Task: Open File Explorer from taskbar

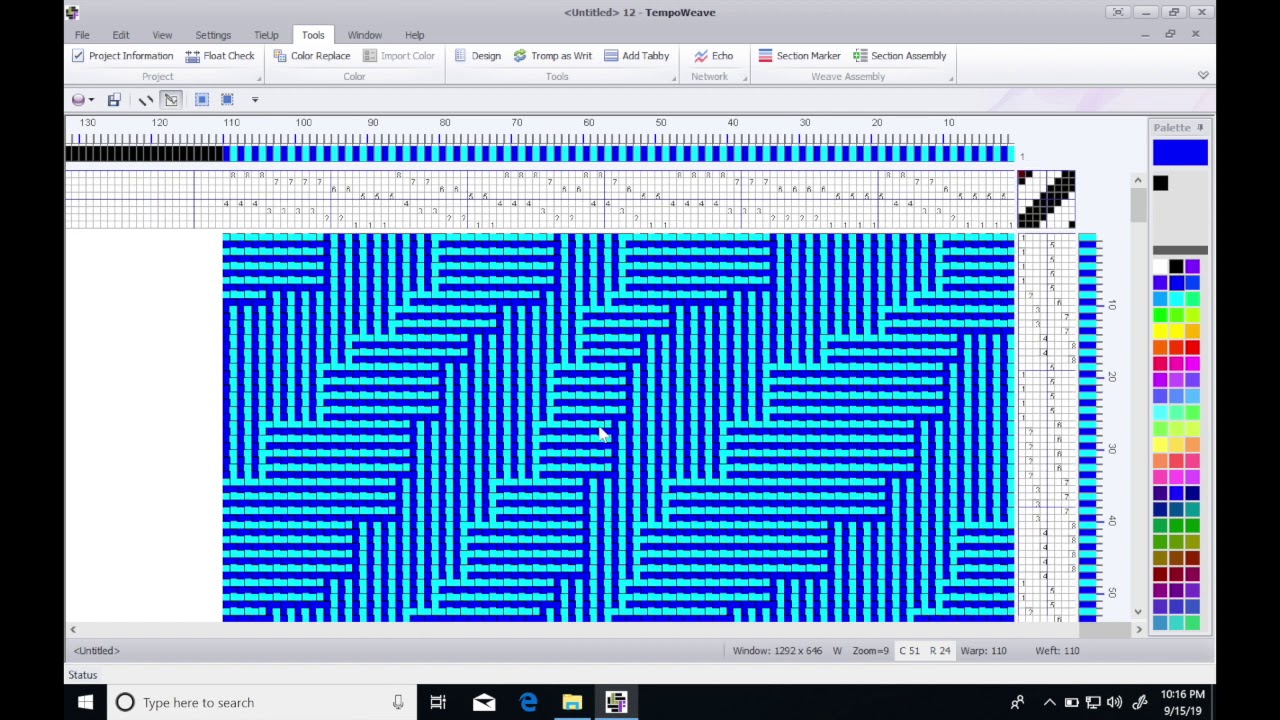Action: coord(572,702)
